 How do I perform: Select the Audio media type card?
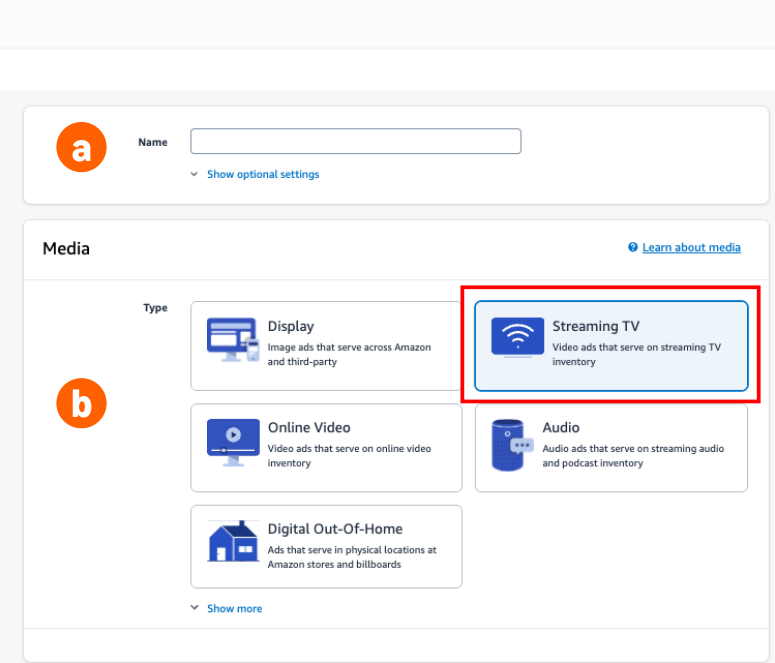[611, 447]
